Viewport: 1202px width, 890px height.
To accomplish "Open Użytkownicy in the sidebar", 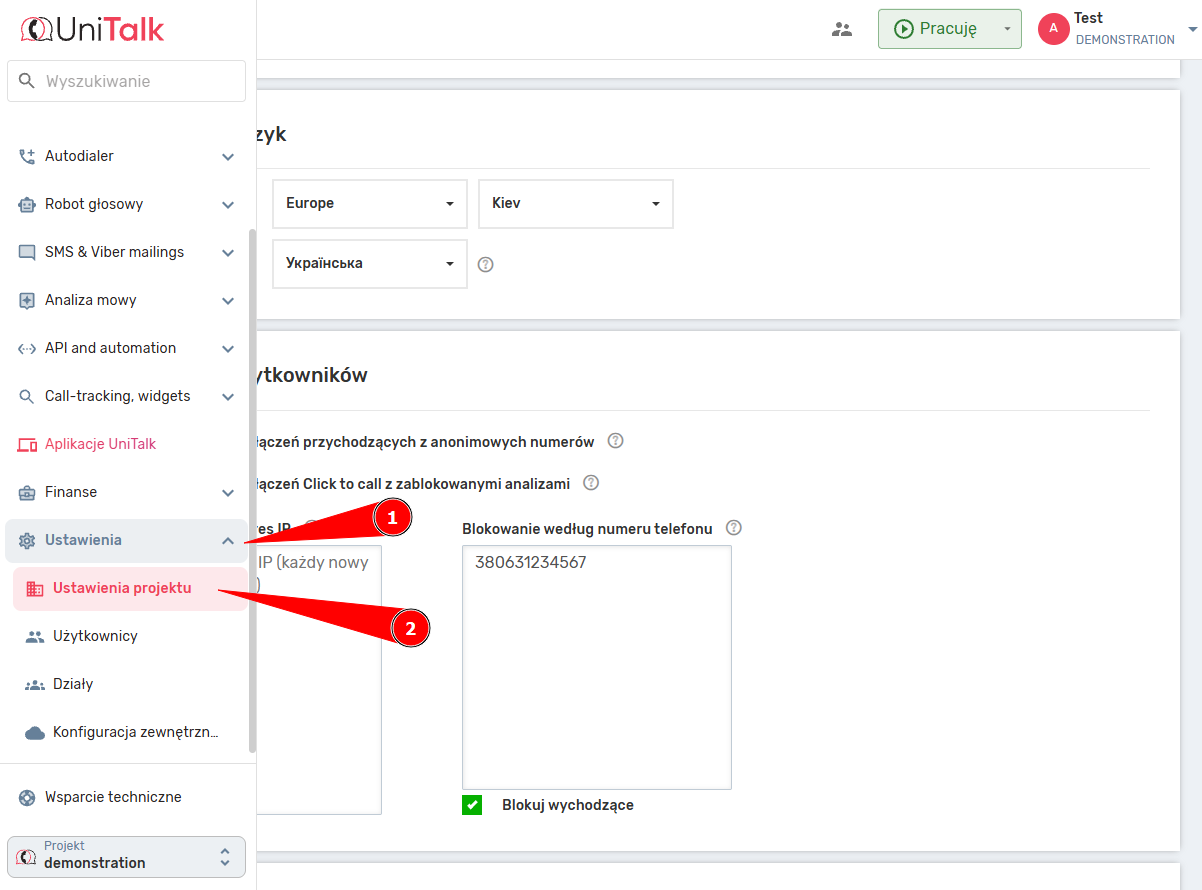I will (x=95, y=636).
